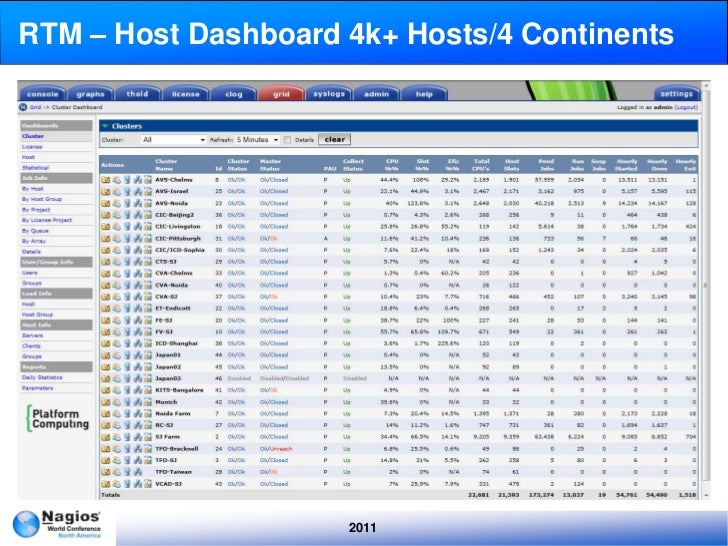
Task: Click the Logout link
Action: (686, 107)
